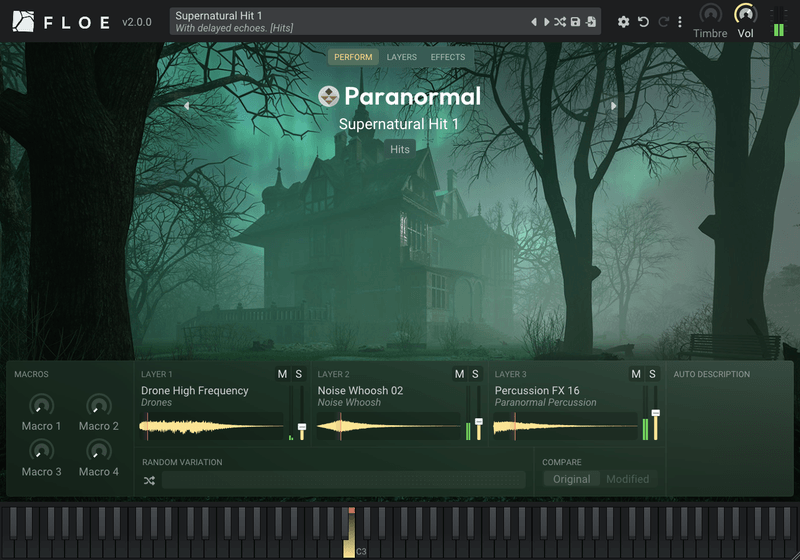Solo Layer 2 with S button
The height and width of the screenshot is (560, 800).
pos(476,374)
